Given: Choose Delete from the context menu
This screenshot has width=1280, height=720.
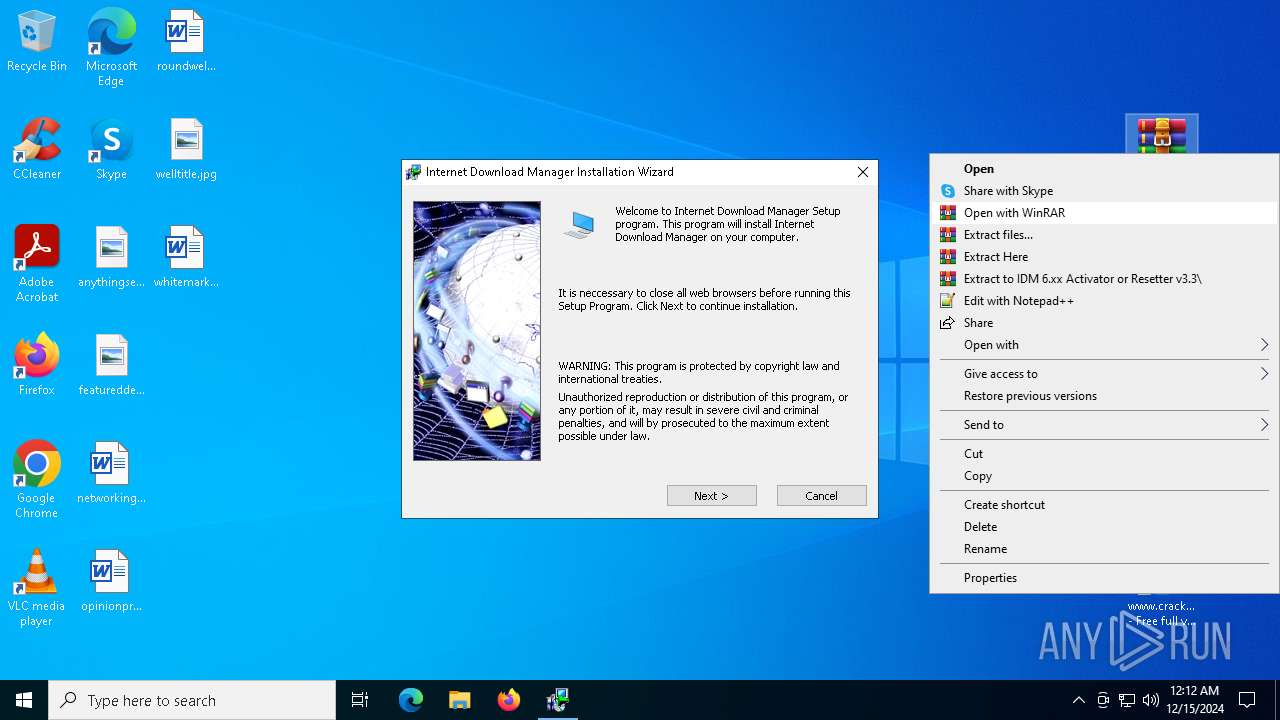Looking at the screenshot, I should point(1104,527).
